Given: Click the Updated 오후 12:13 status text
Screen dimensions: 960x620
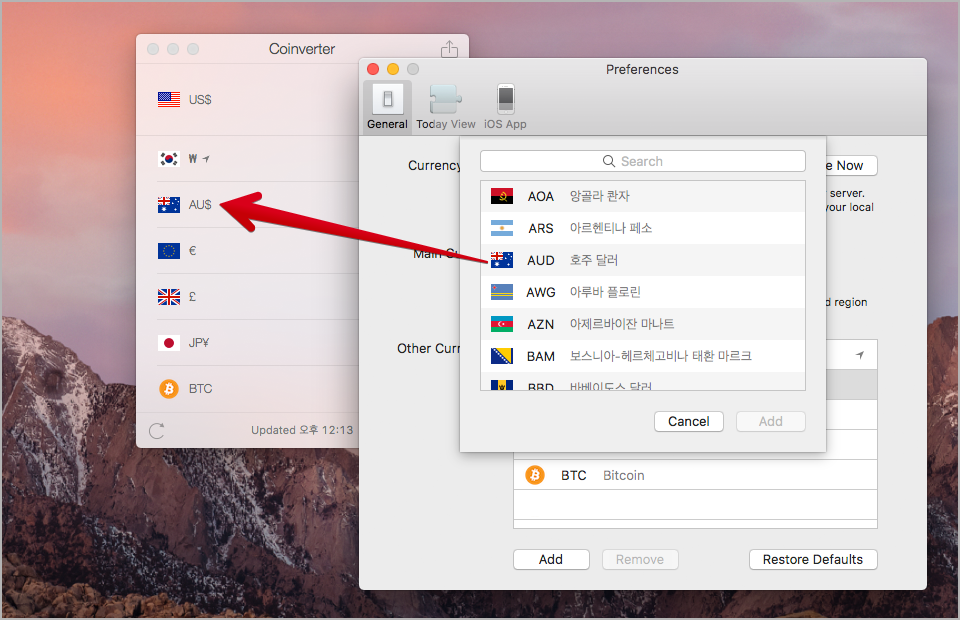Looking at the screenshot, I should point(302,430).
